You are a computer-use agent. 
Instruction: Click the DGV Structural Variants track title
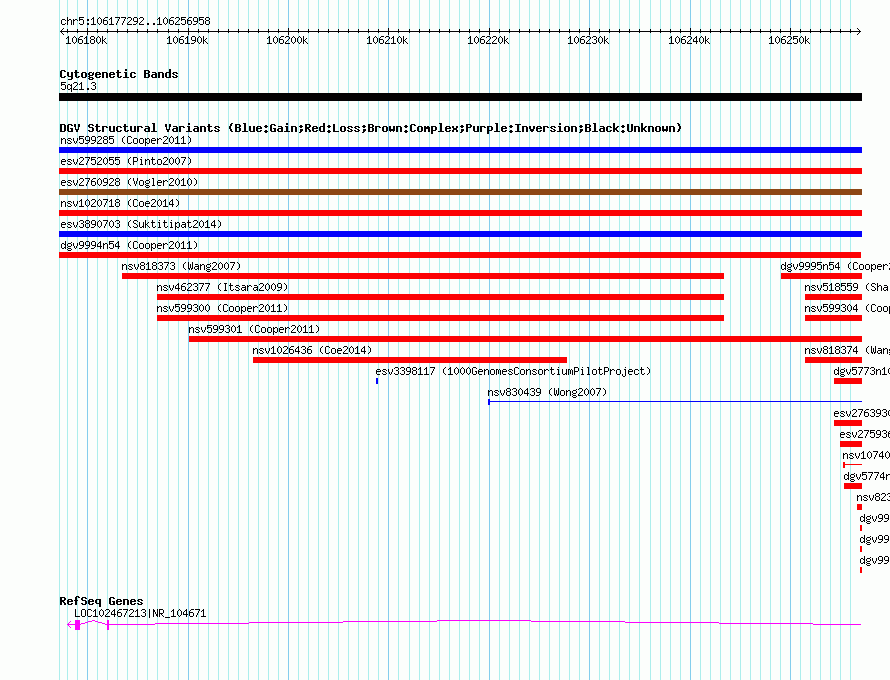370,128
